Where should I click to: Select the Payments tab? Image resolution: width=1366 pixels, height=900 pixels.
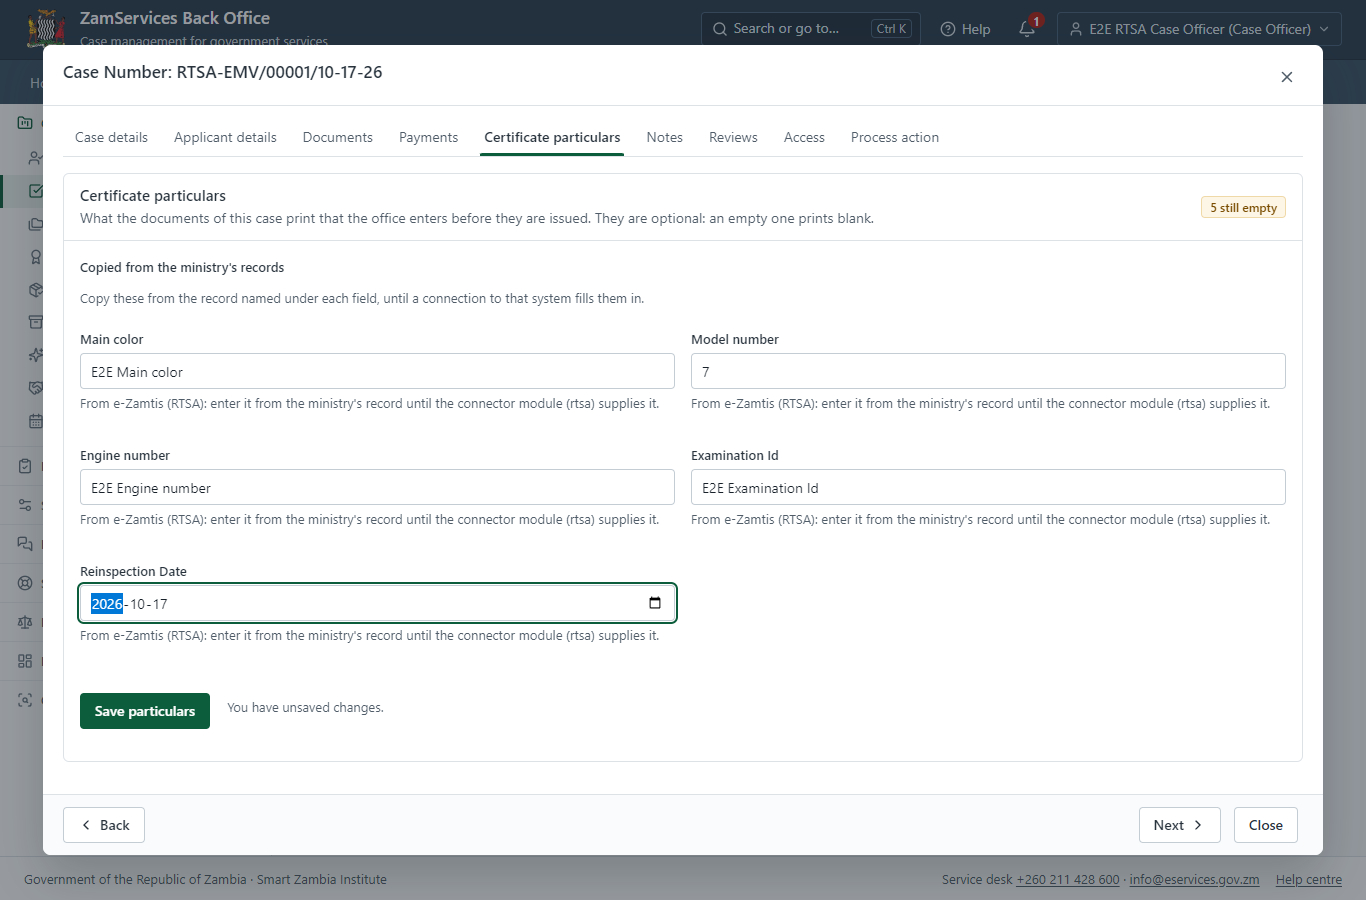point(428,137)
